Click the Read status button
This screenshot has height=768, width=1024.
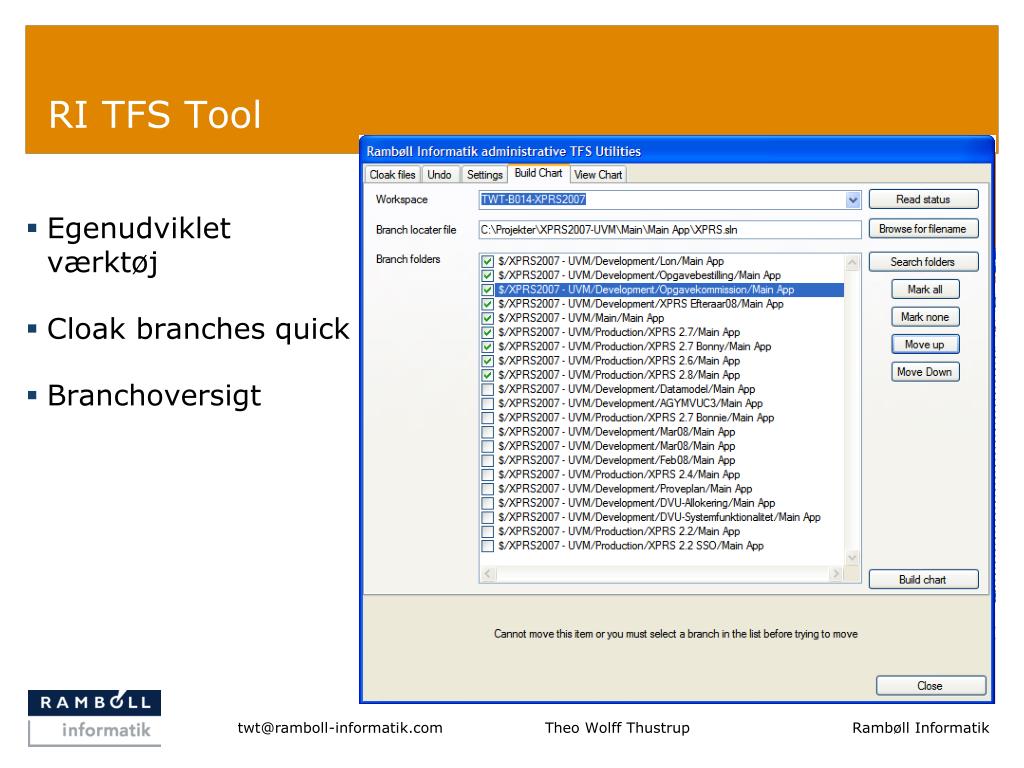tap(923, 199)
